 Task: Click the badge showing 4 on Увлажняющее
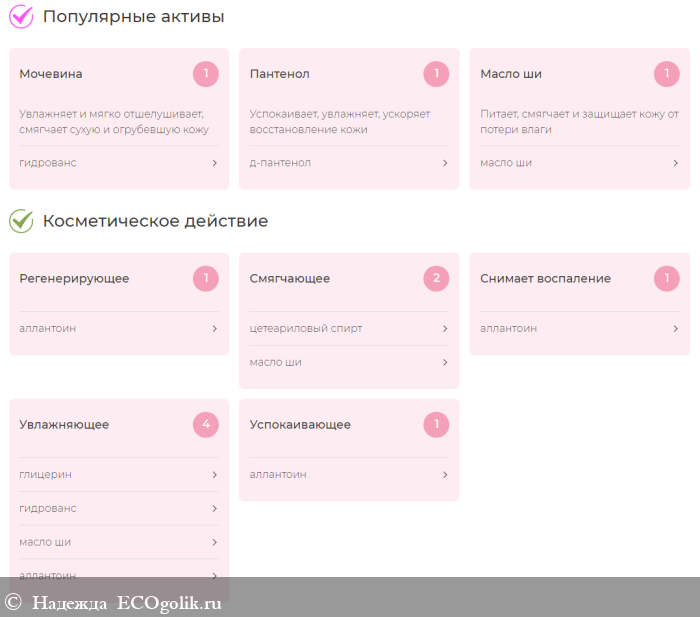(206, 425)
